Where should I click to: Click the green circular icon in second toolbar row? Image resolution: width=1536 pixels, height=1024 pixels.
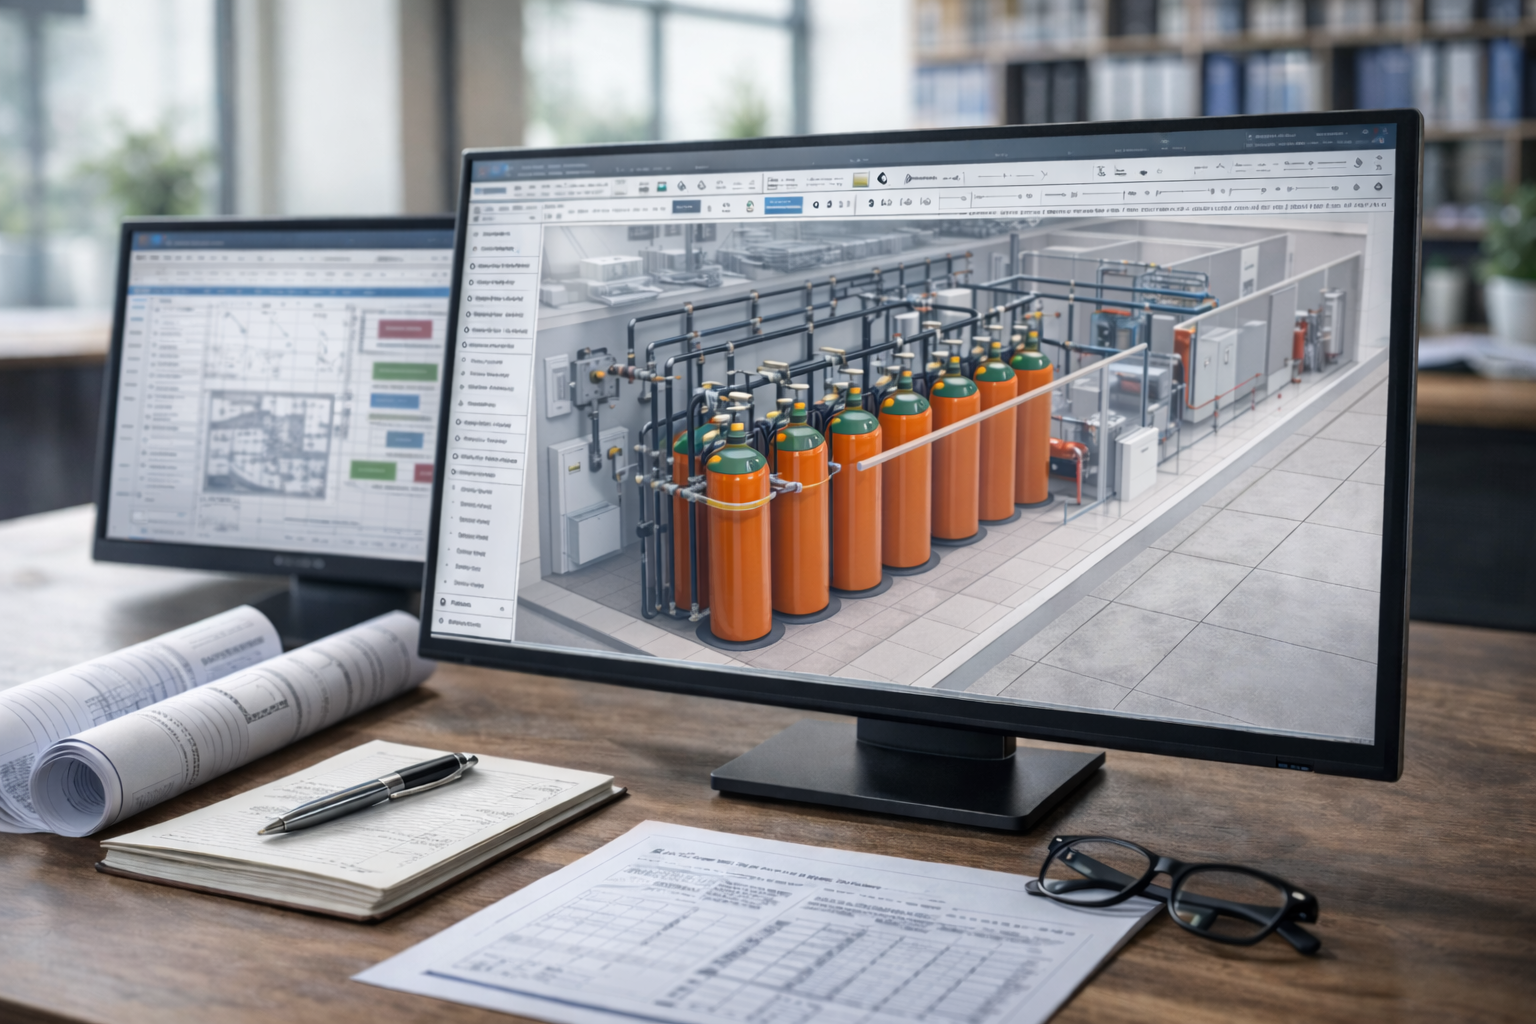pos(750,207)
